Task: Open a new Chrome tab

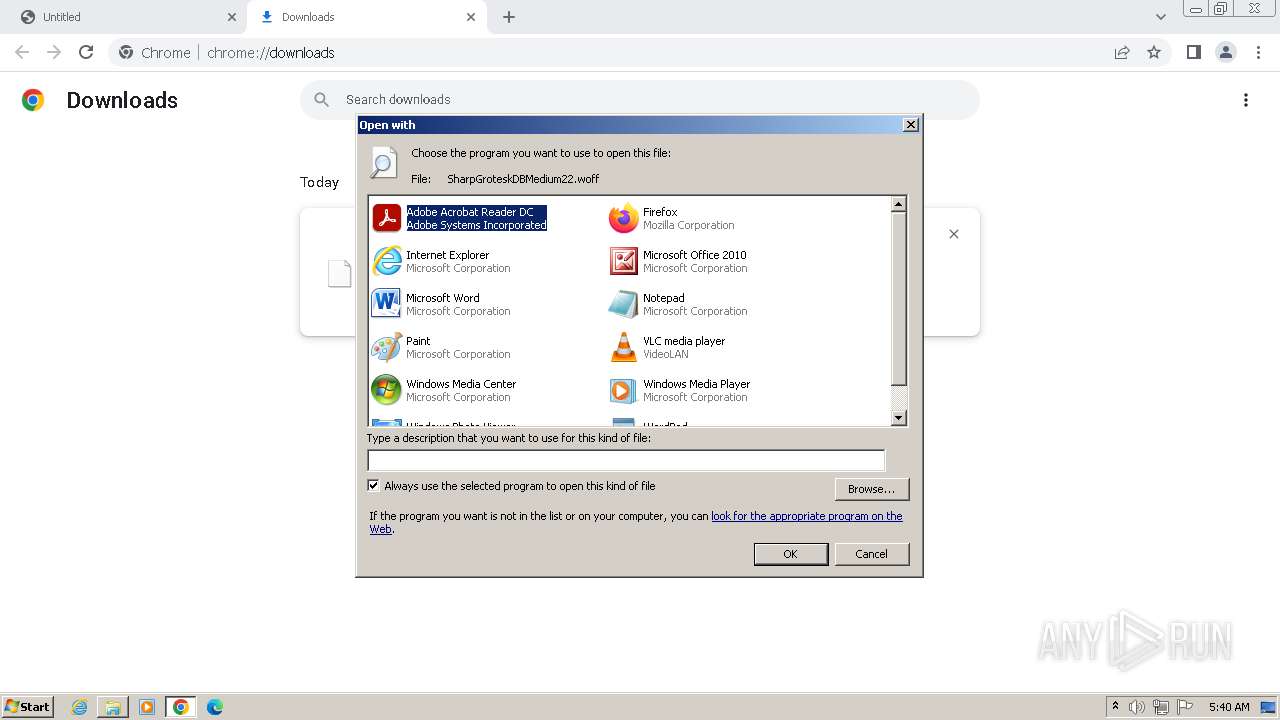Action: point(509,17)
